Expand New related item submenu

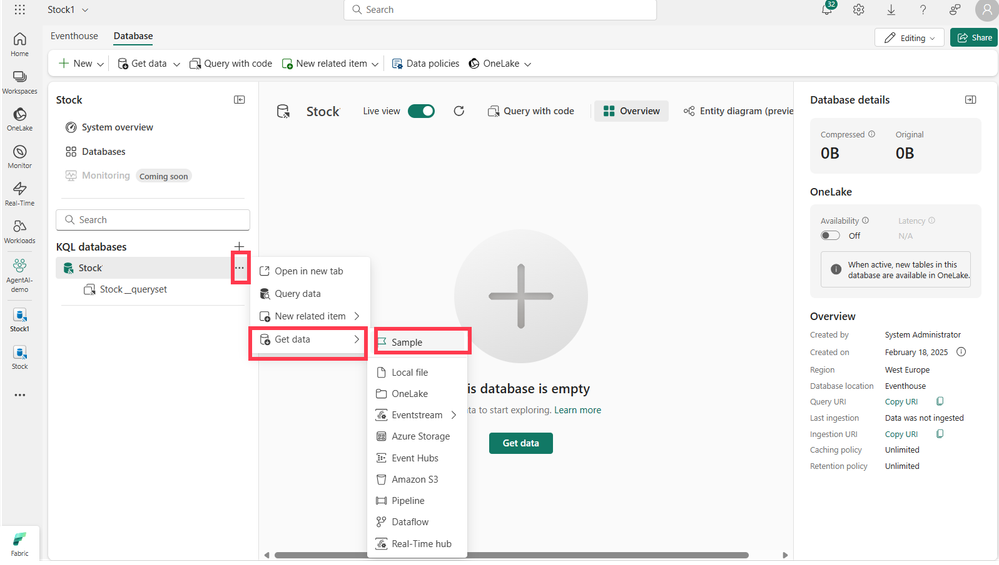pos(310,317)
